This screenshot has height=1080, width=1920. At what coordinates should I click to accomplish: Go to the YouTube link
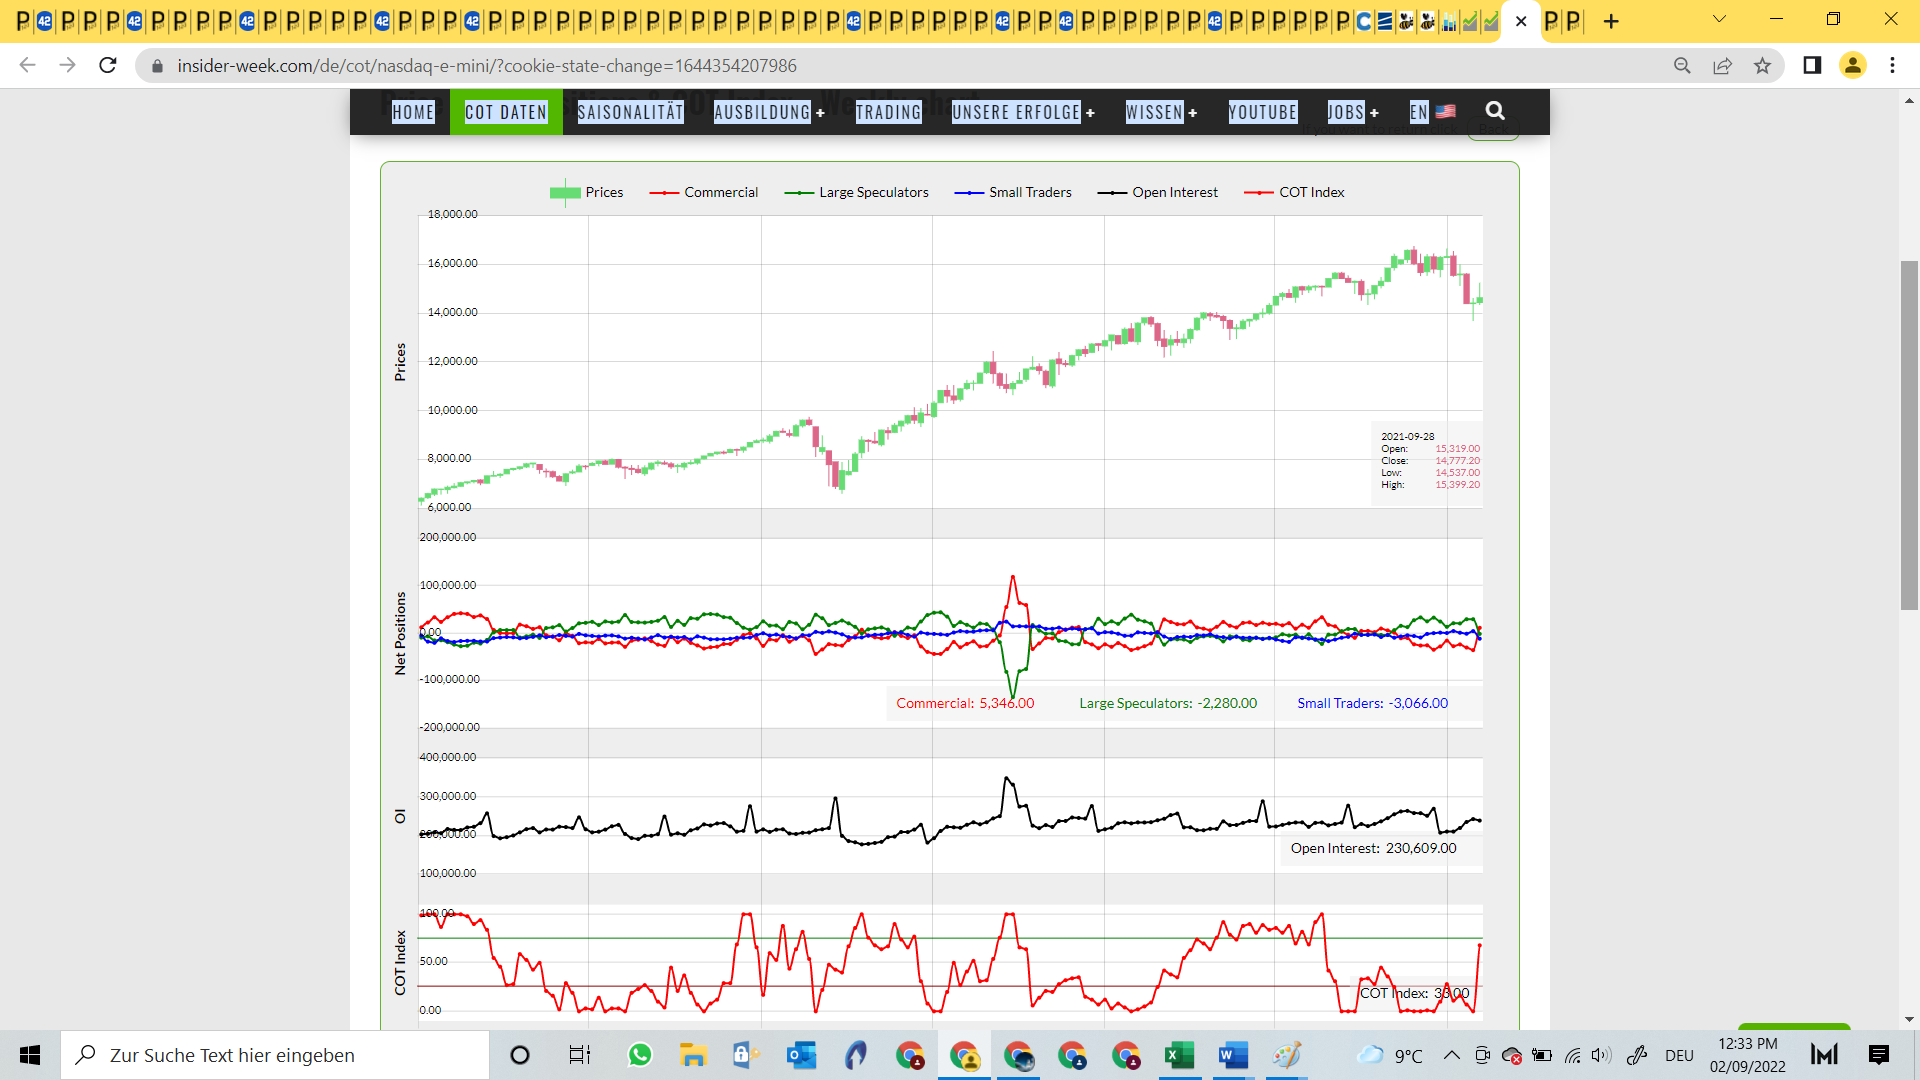tap(1262, 112)
